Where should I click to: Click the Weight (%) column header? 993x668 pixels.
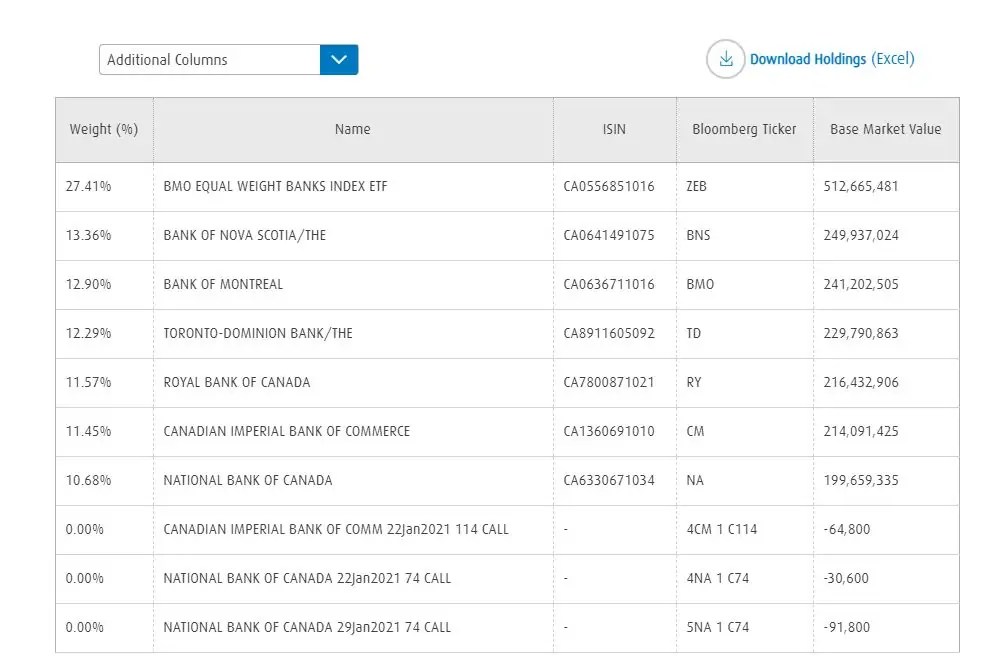pos(103,129)
